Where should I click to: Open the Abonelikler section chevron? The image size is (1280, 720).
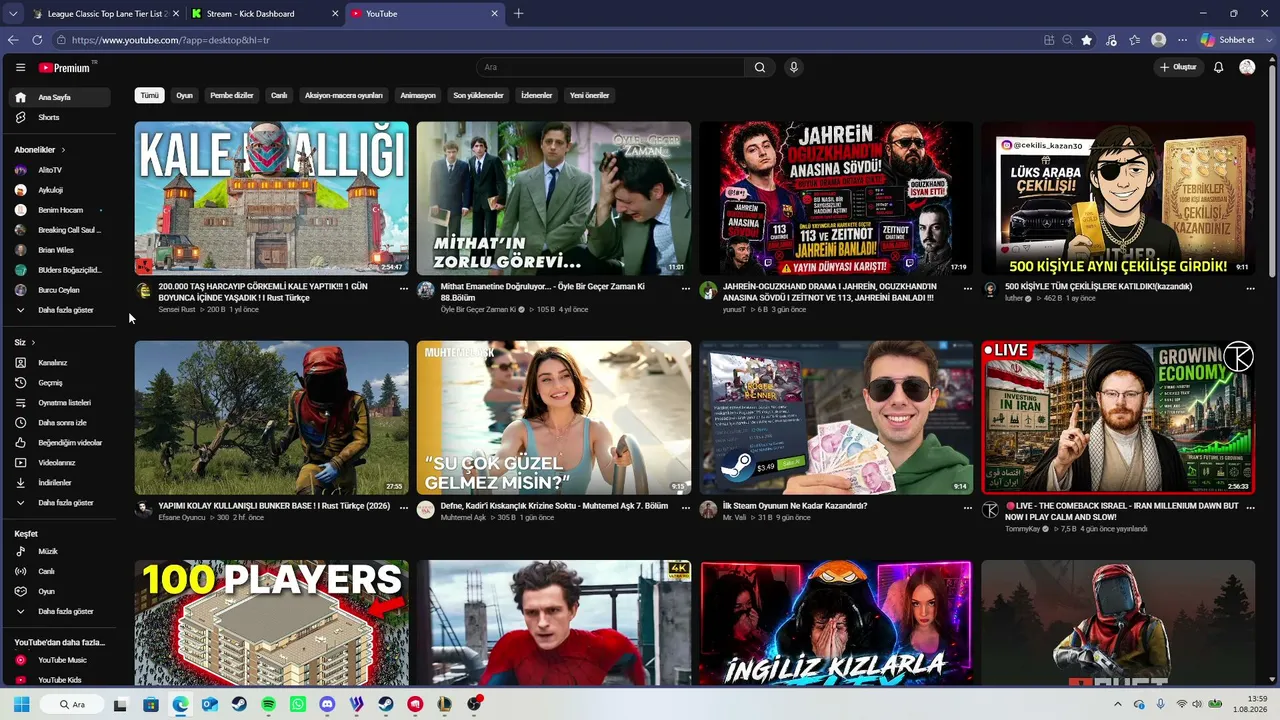click(63, 149)
